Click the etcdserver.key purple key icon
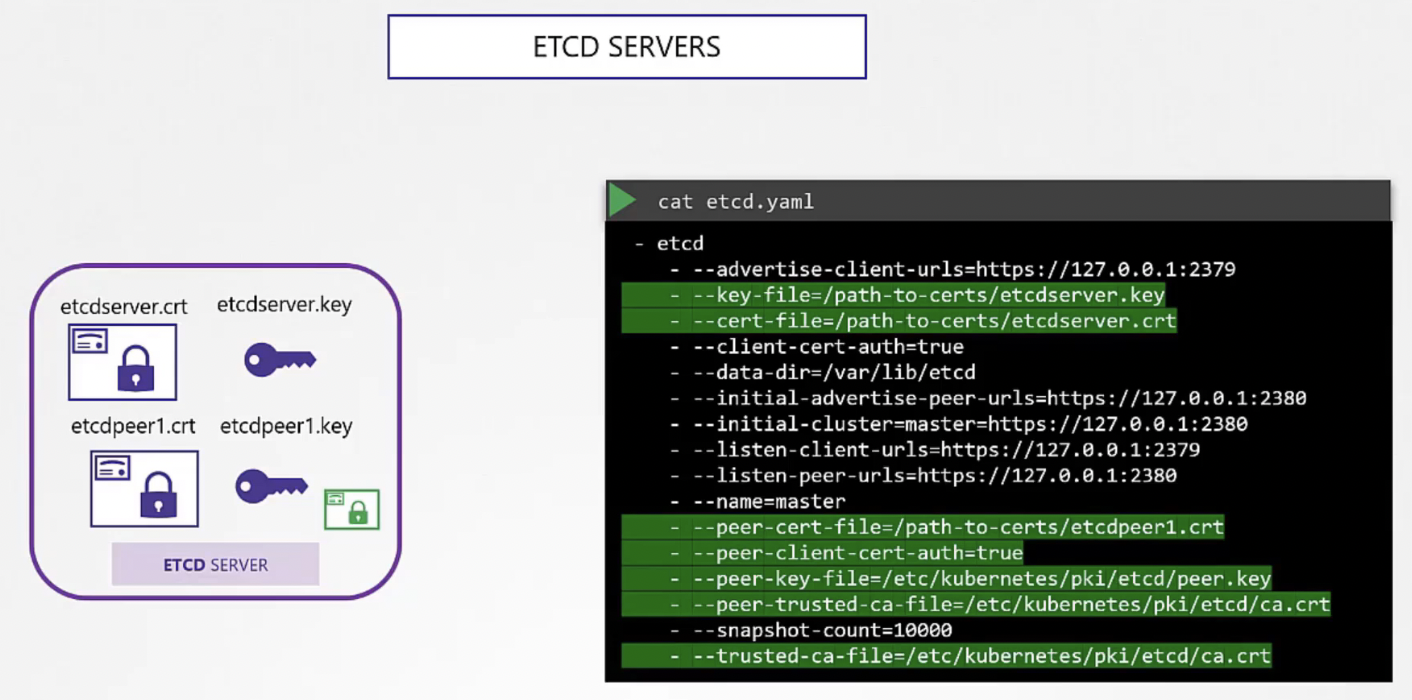Screen dimensions: 1412x700 pos(280,359)
